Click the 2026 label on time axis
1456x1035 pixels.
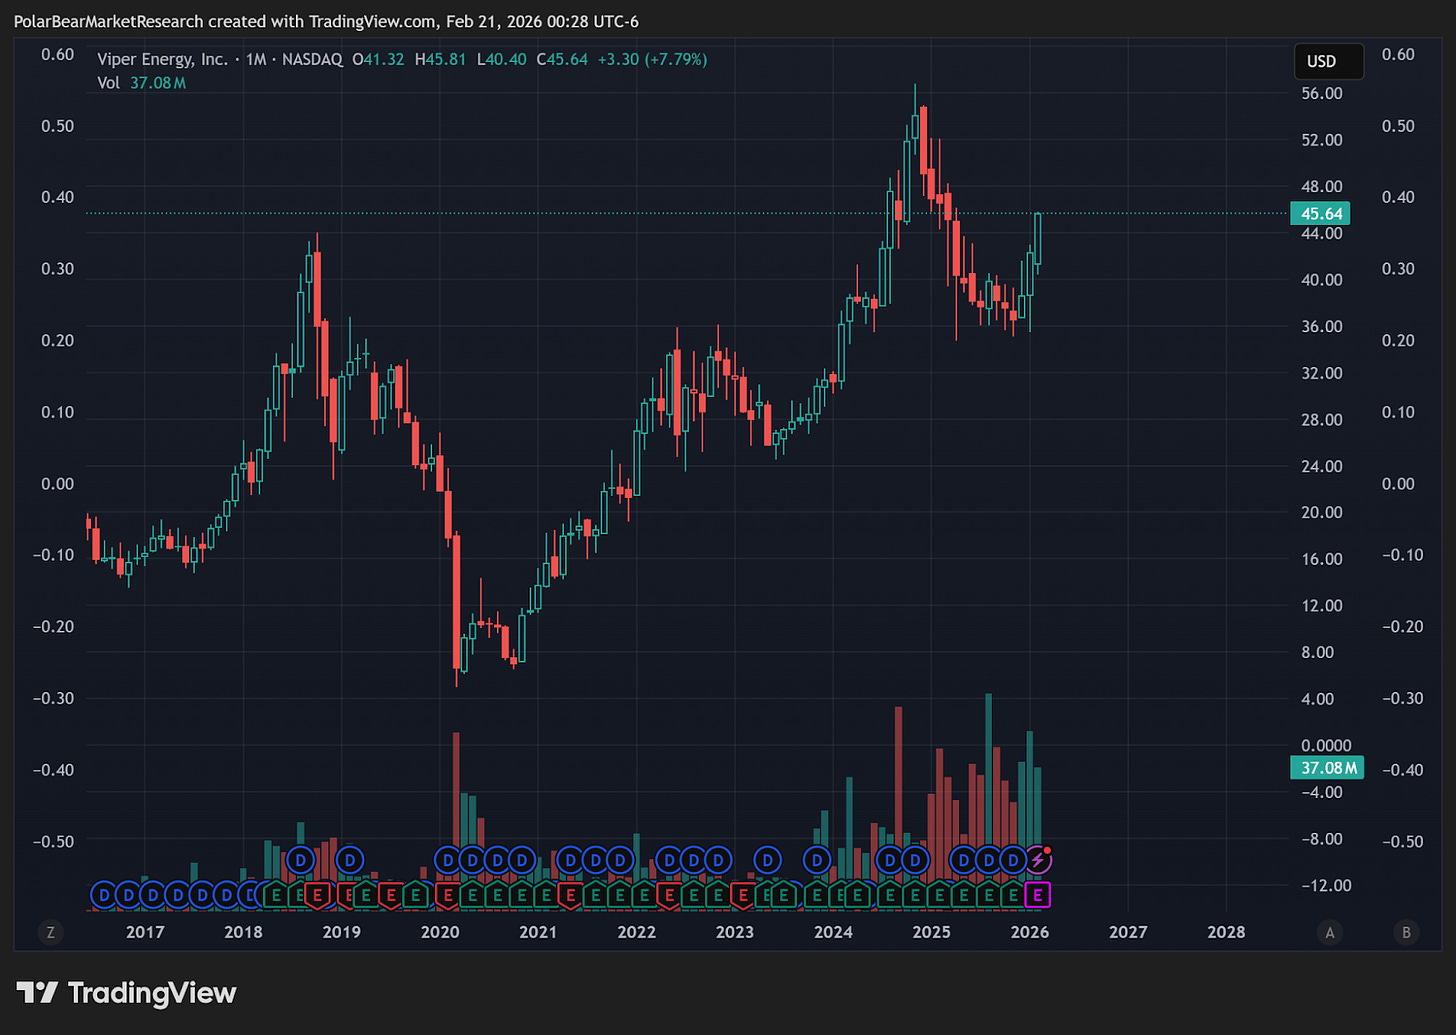point(1030,932)
